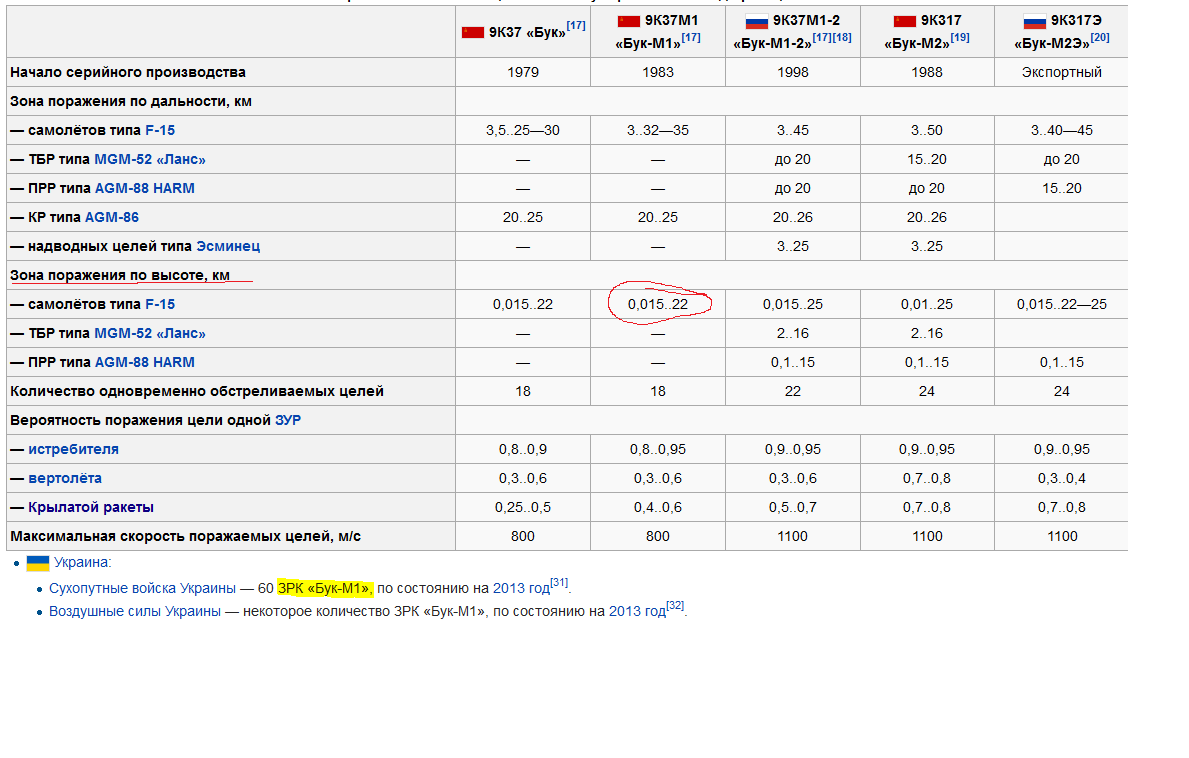Open F-15 link in altitude zone row
The image size is (1189, 758).
tap(160, 304)
